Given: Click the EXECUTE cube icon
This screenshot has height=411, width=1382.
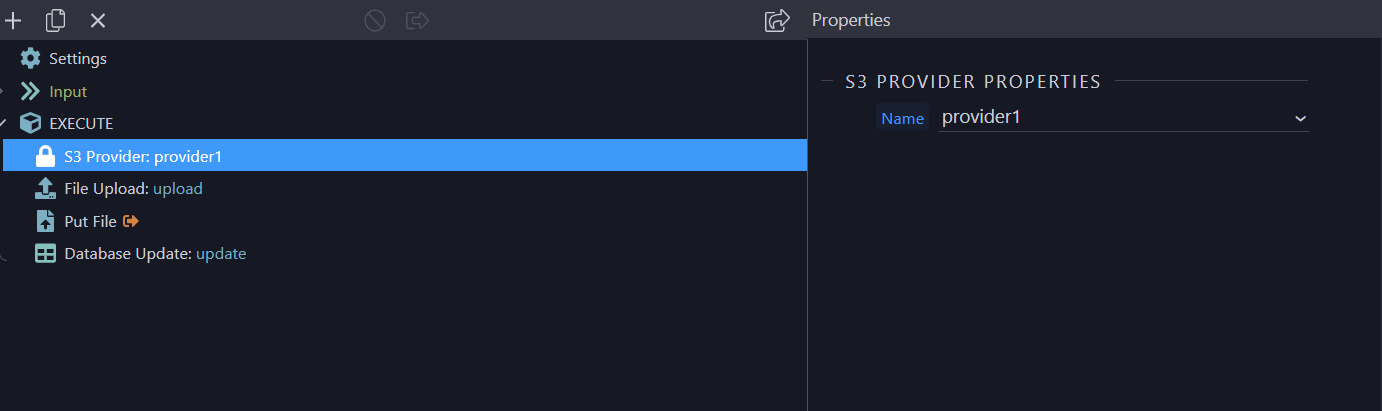Looking at the screenshot, I should (31, 123).
